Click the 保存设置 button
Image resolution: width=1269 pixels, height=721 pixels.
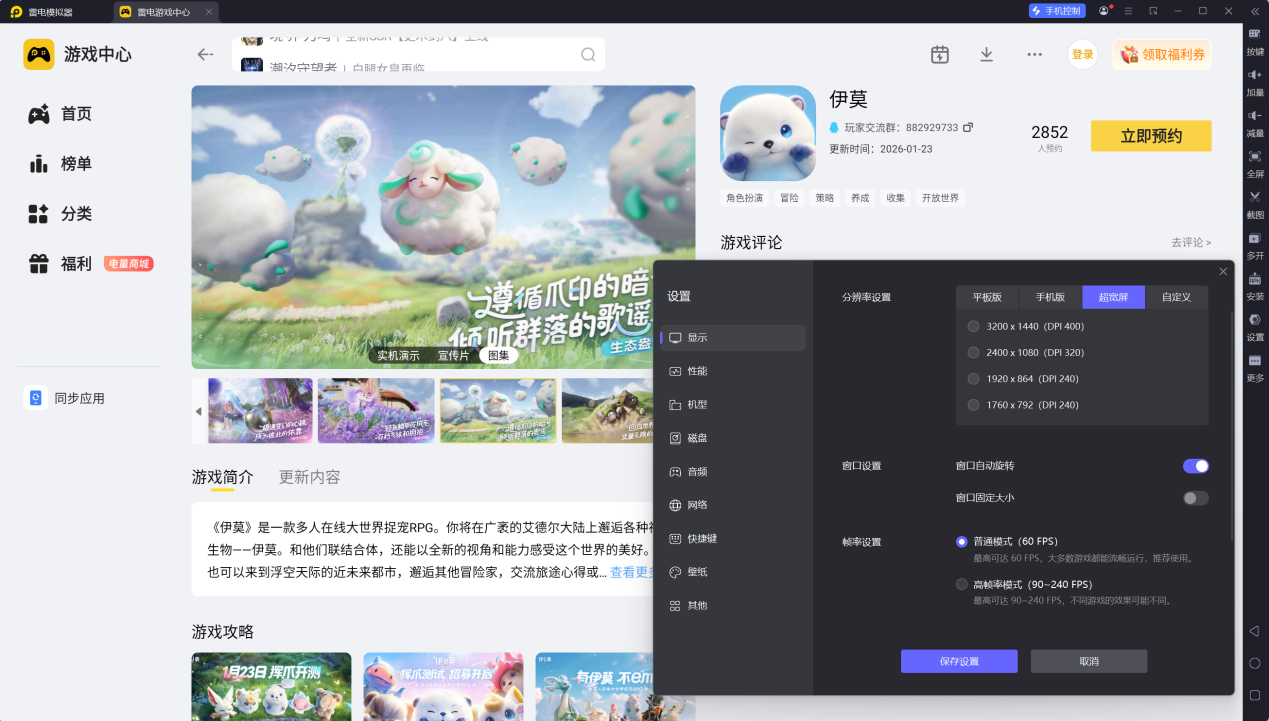[959, 661]
